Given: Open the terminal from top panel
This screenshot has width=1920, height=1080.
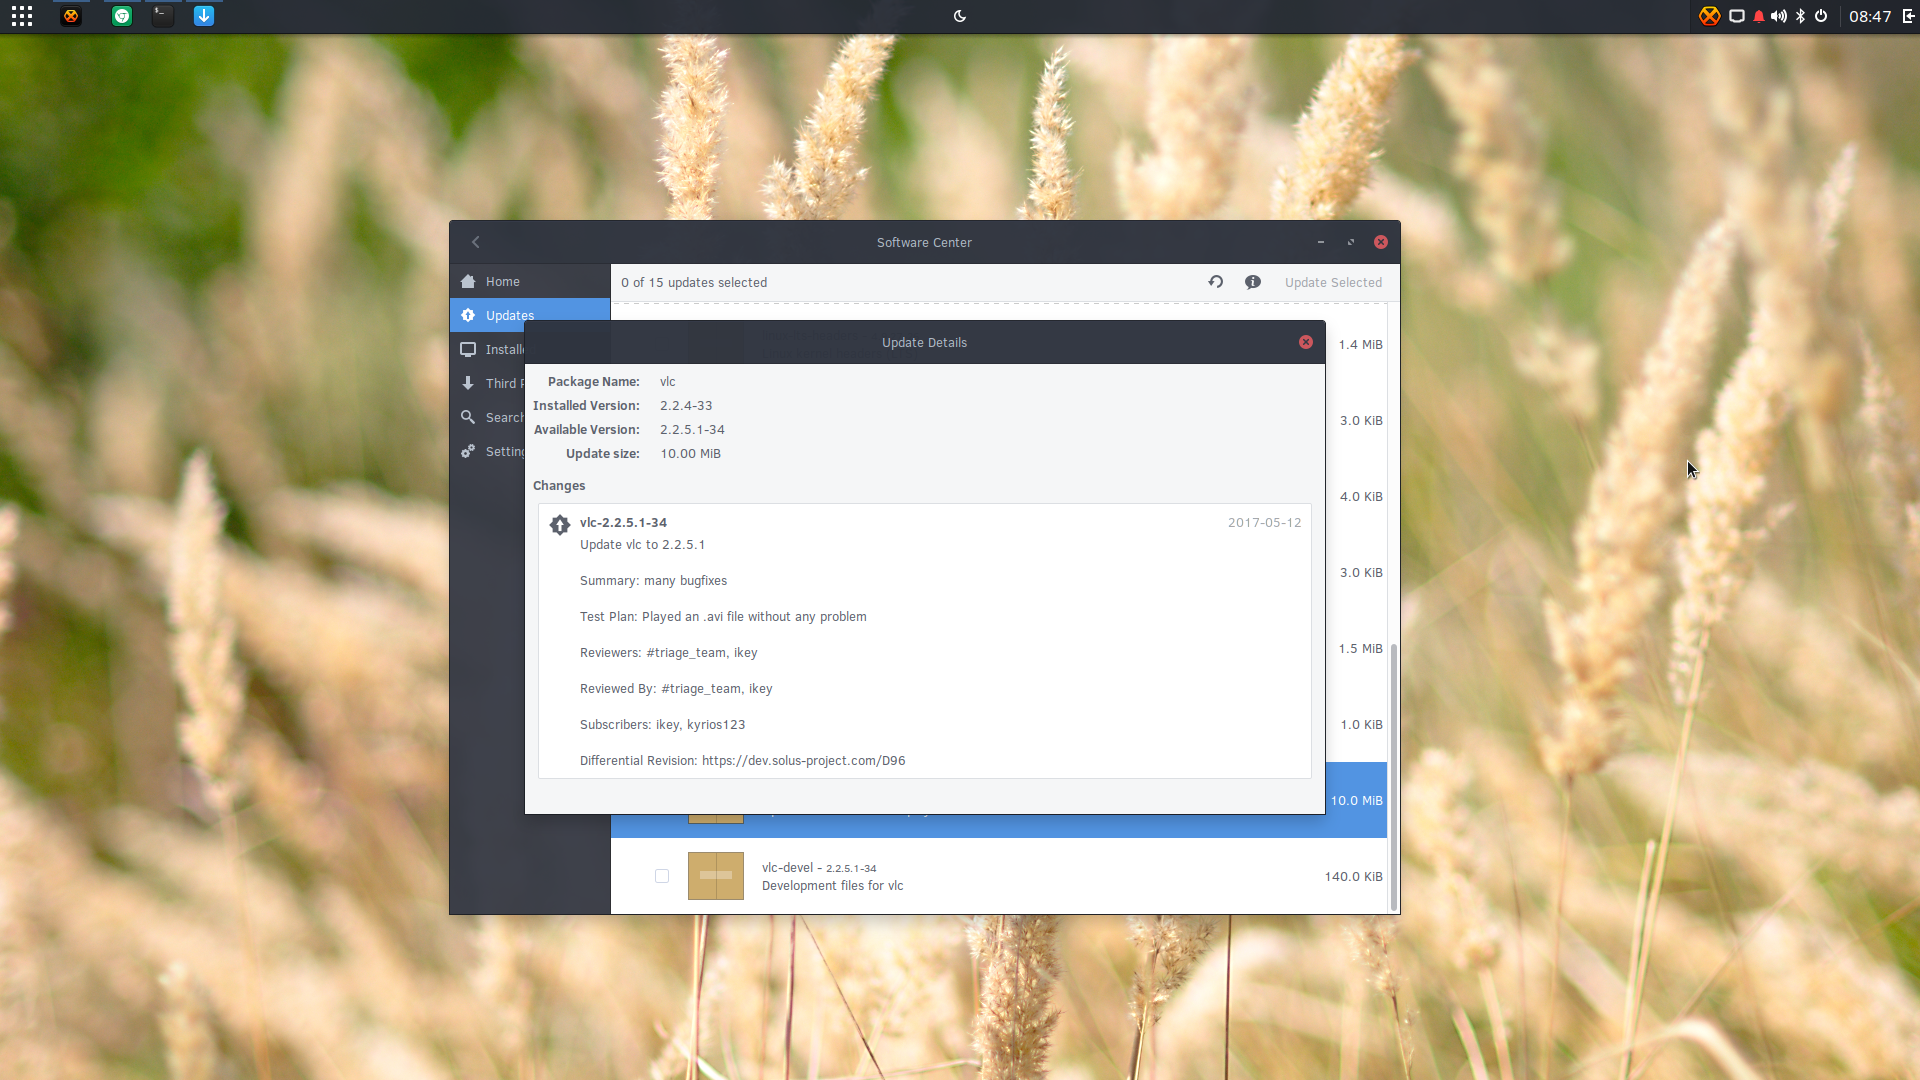Looking at the screenshot, I should point(163,16).
